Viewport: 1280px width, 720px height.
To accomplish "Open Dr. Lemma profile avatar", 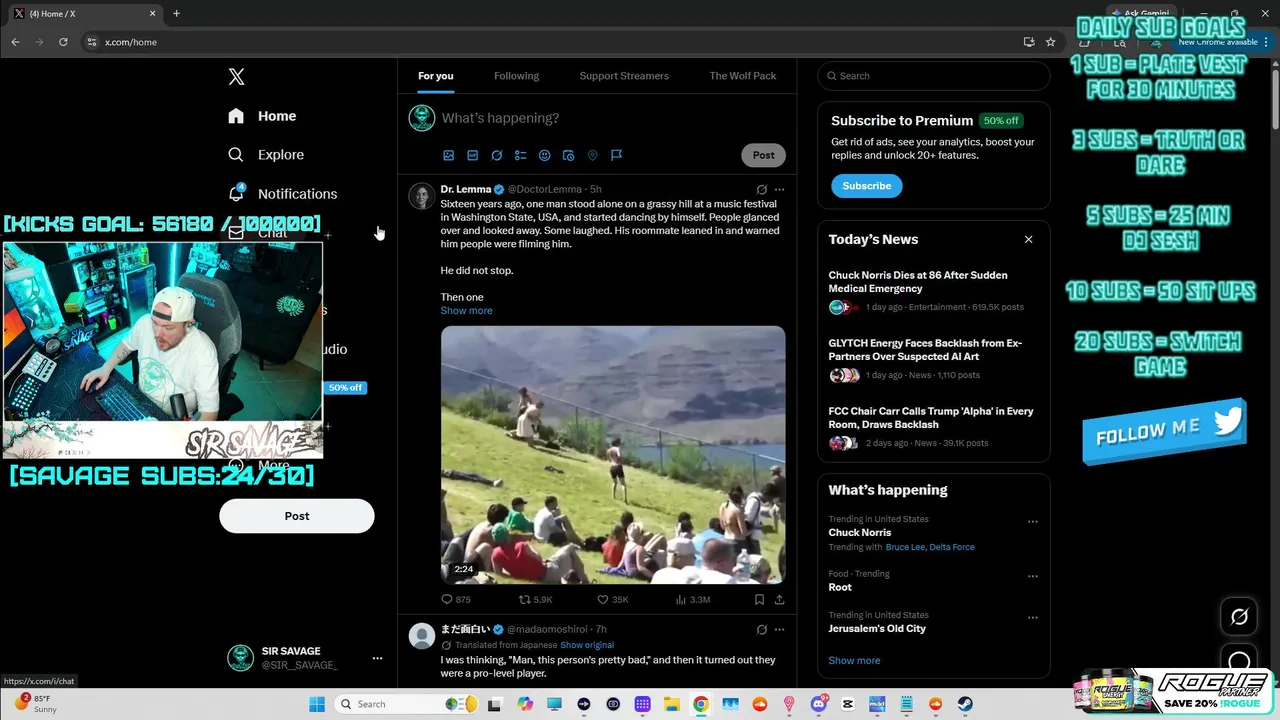I will point(421,196).
